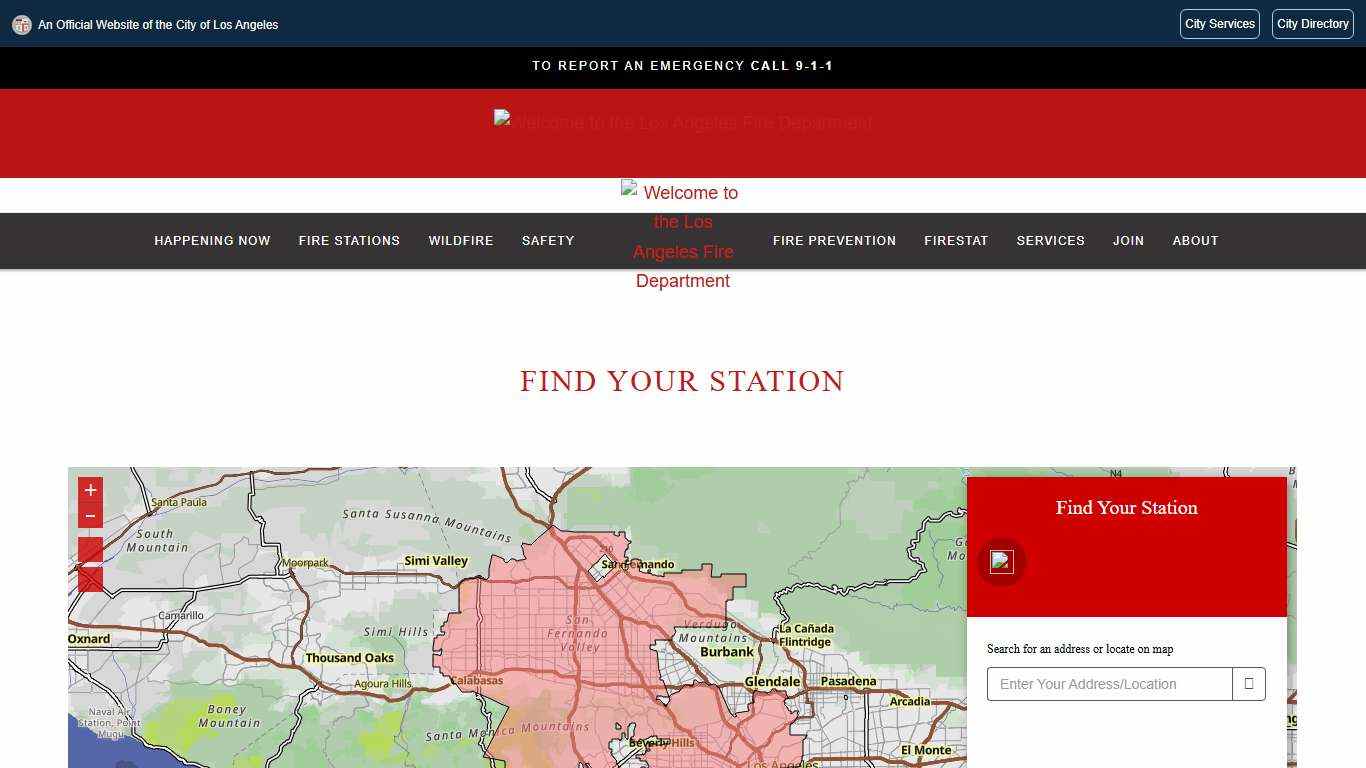Expand the SAFETY navigation menu
Image resolution: width=1366 pixels, height=768 pixels.
[x=548, y=240]
